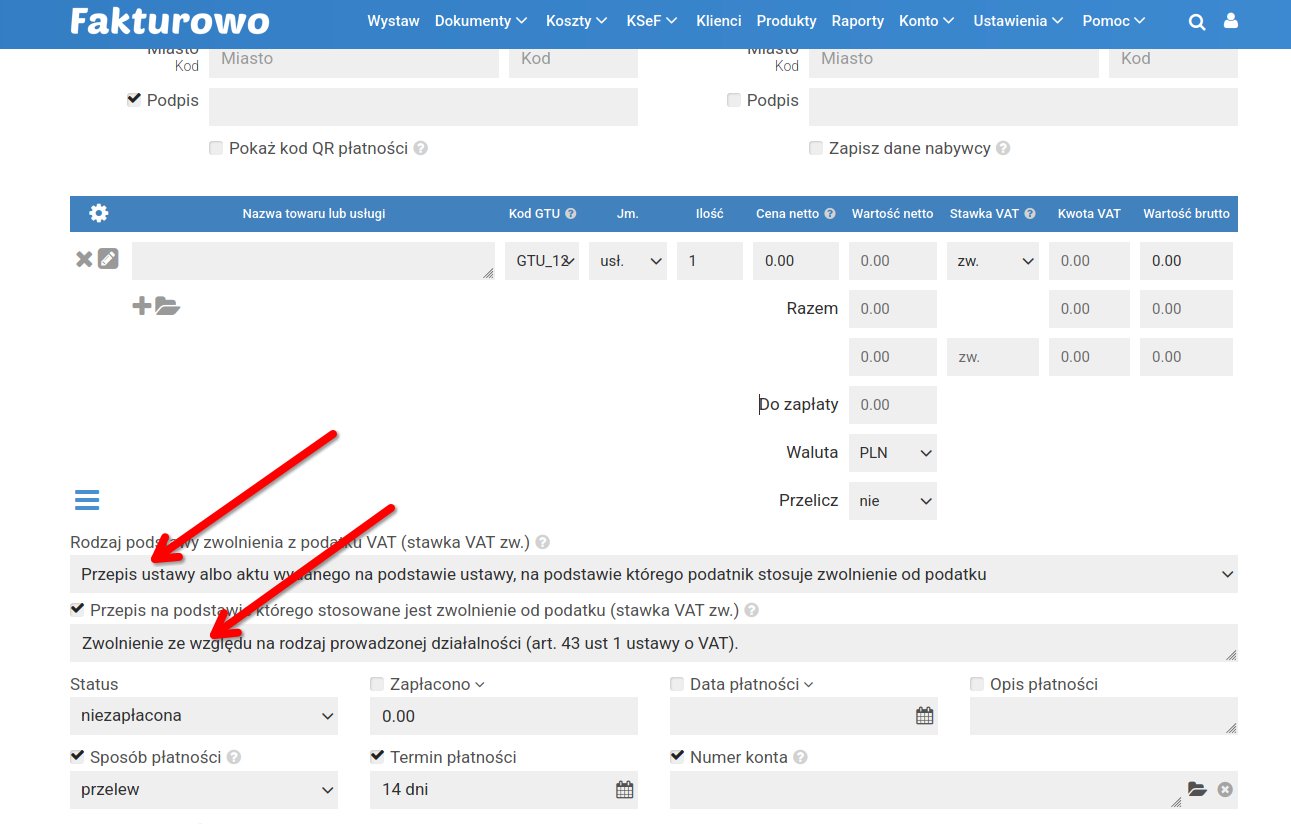Click the search magnifier icon in header
The height and width of the screenshot is (824, 1291).
1196,22
